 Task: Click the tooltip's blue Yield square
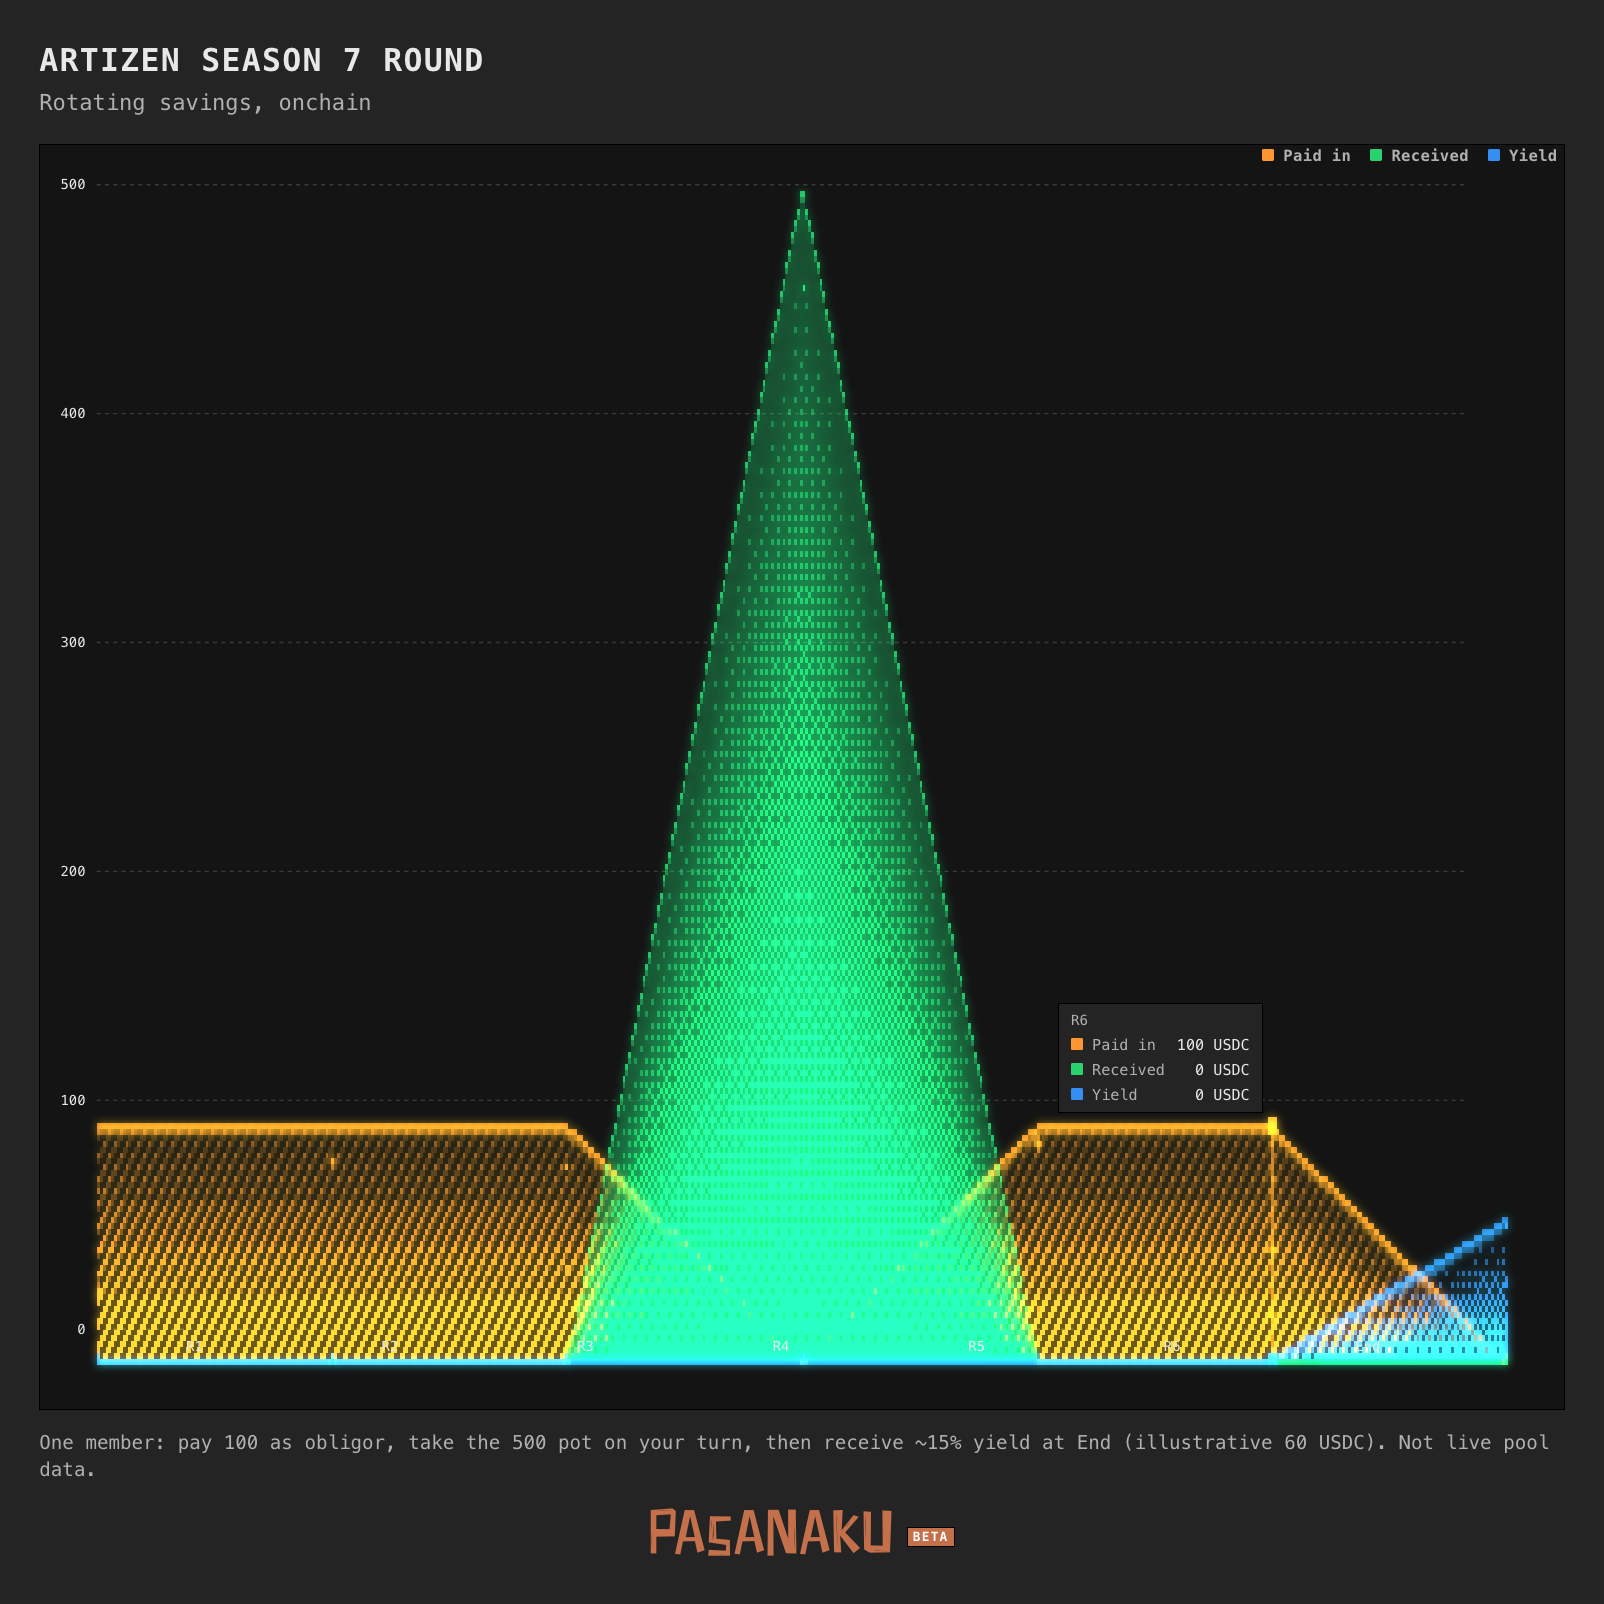1077,1094
